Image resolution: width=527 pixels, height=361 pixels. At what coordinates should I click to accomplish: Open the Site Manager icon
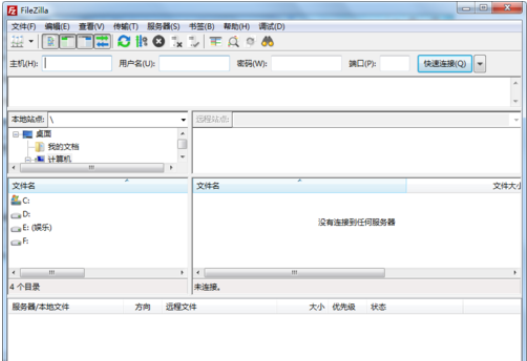click(x=17, y=41)
